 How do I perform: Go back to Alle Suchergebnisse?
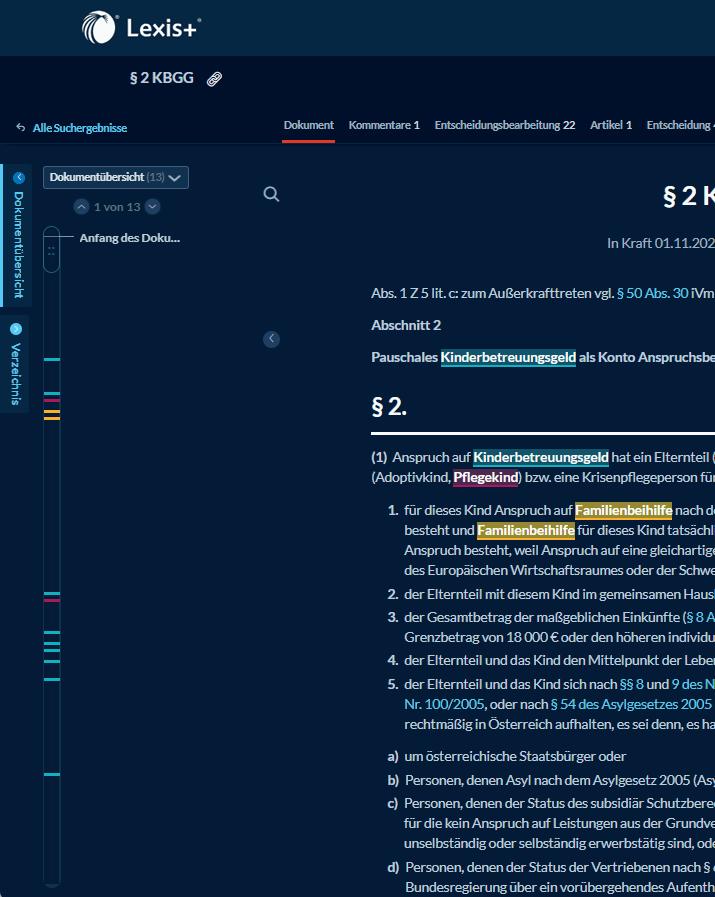click(x=80, y=128)
